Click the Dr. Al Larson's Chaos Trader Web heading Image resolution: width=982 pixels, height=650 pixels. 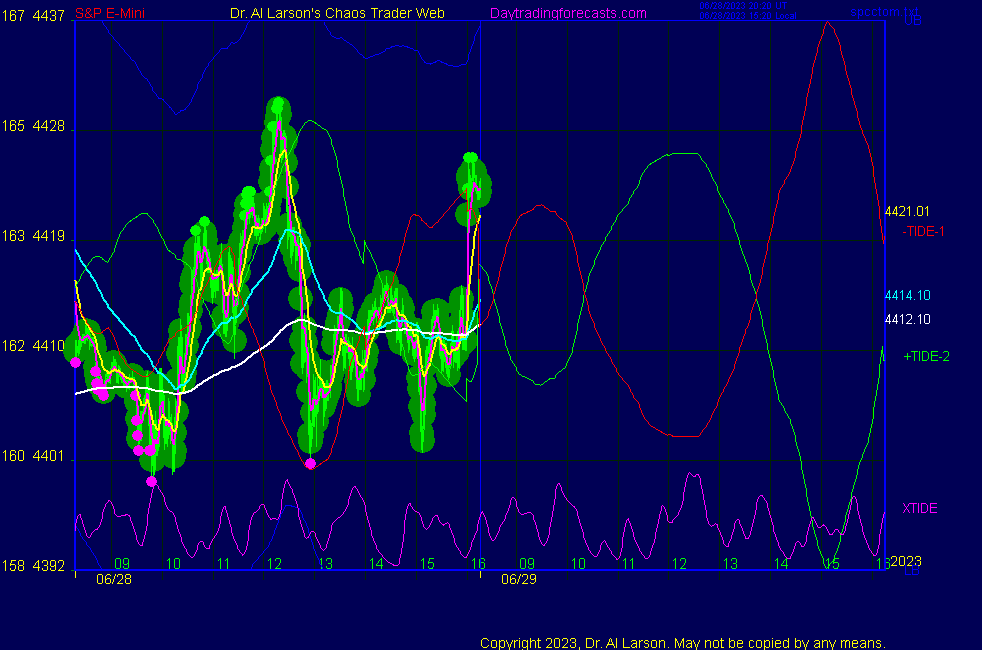[x=337, y=13]
